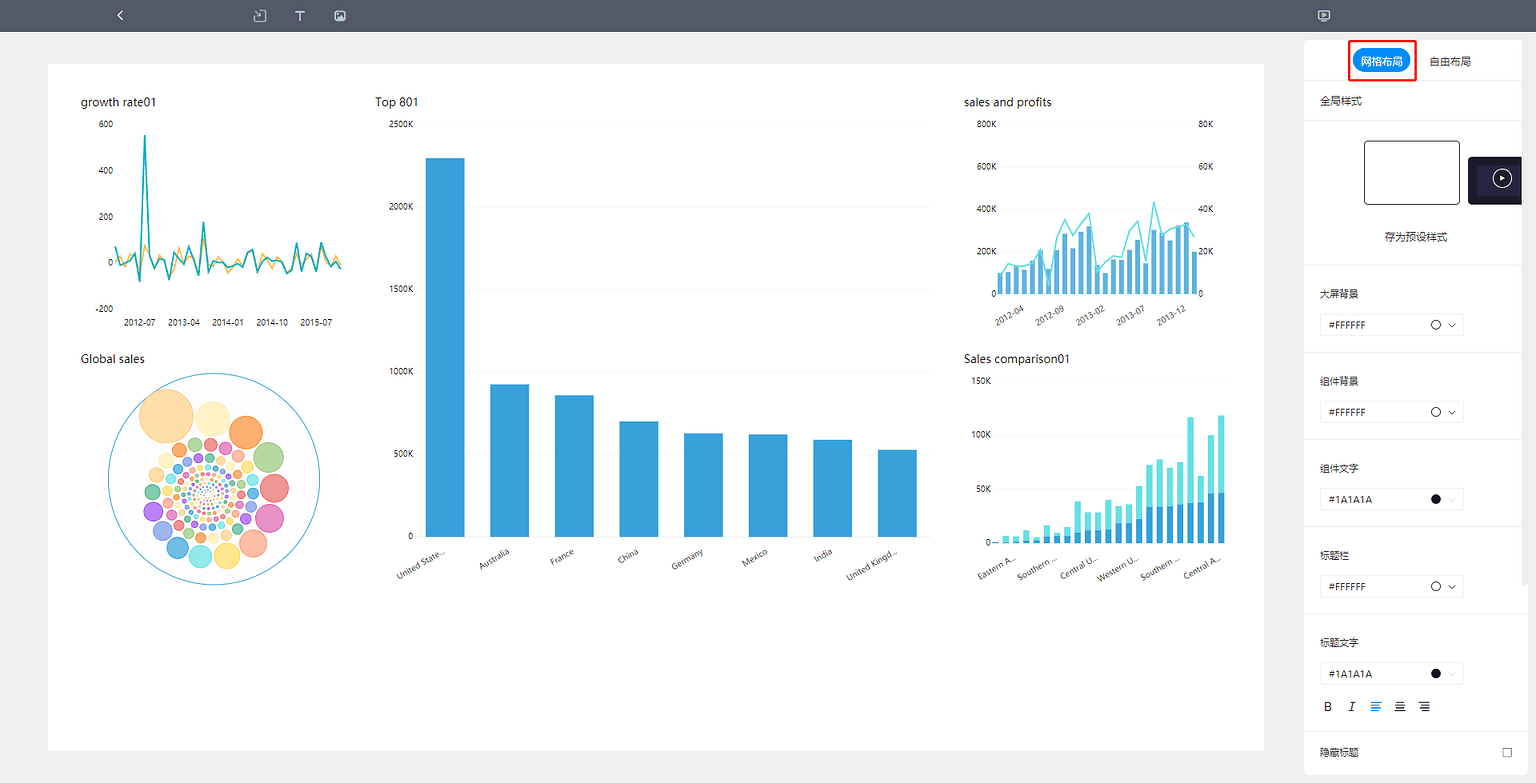Expand the 标题文字 color dropdown arrow
The image size is (1536, 783).
tap(1452, 673)
